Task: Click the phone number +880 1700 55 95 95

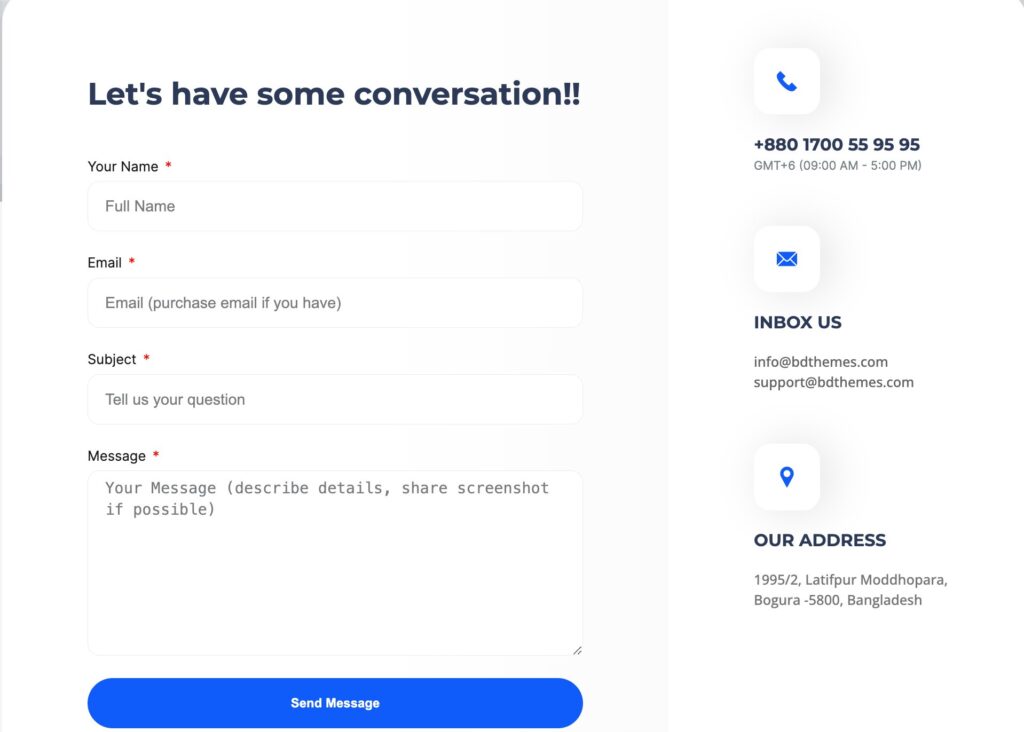Action: pyautogui.click(x=837, y=144)
